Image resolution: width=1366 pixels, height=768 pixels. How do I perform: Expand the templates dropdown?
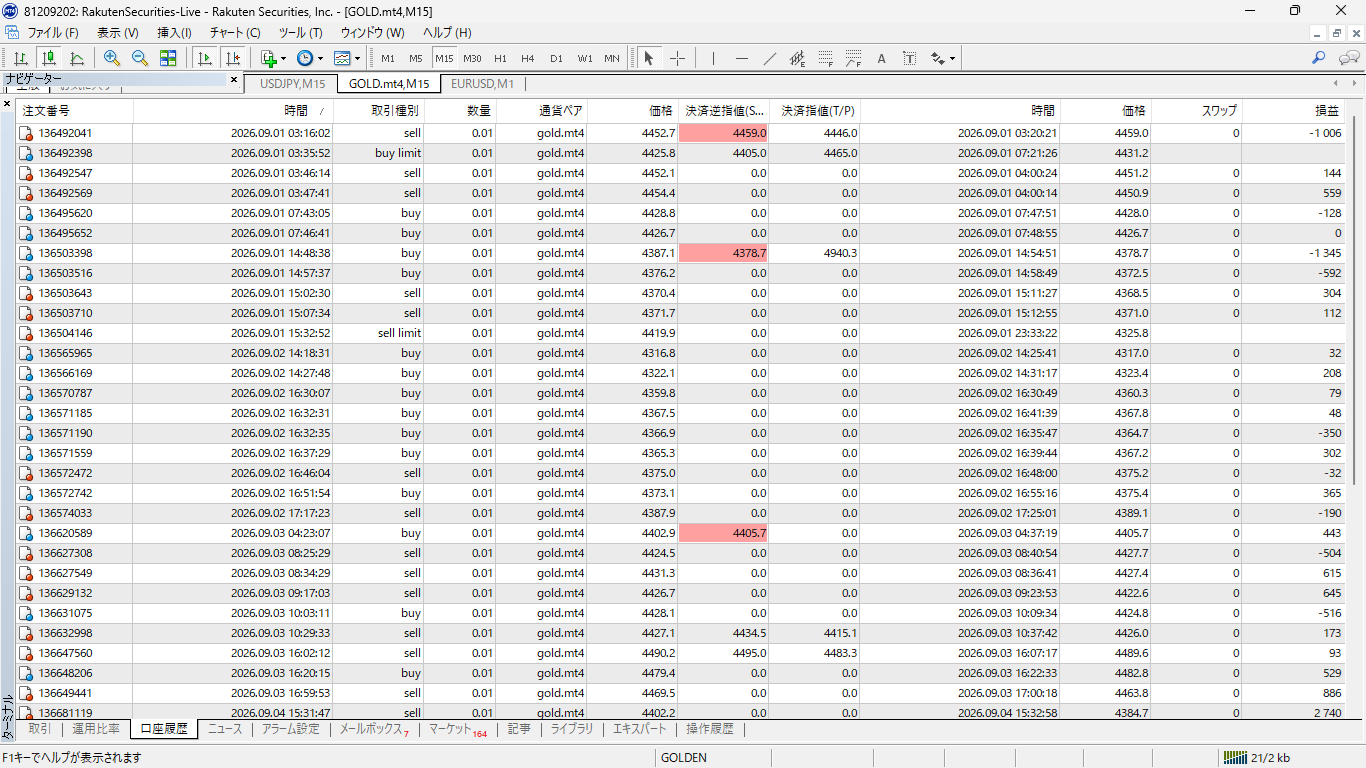pyautogui.click(x=346, y=58)
